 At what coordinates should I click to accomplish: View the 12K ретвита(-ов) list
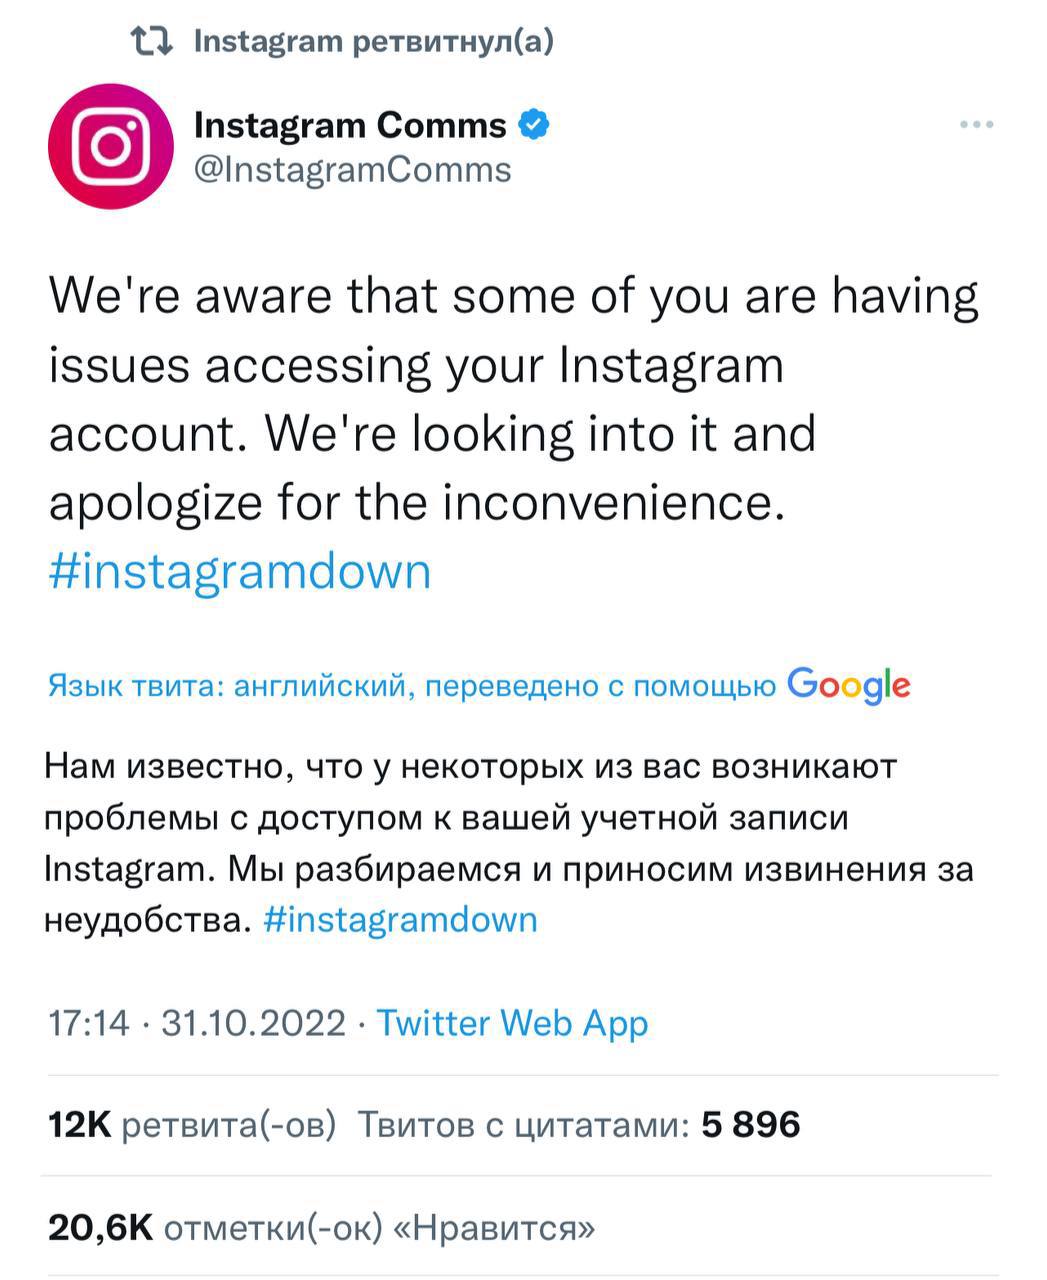pos(192,1125)
